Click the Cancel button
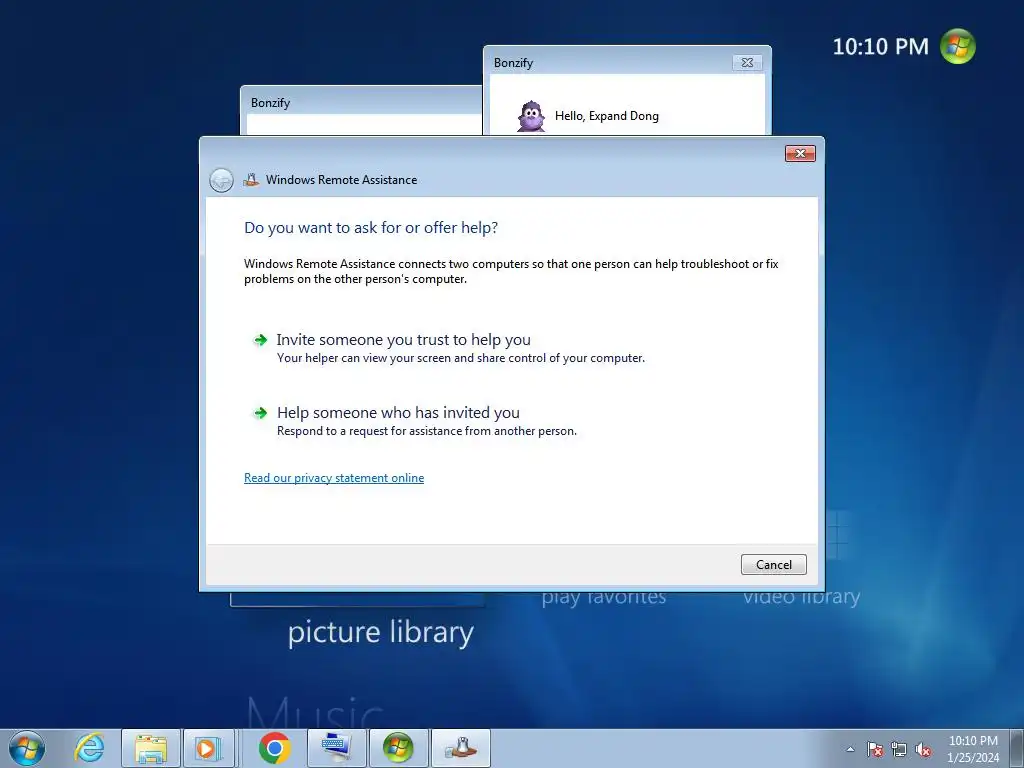This screenshot has height=768, width=1024. [774, 564]
